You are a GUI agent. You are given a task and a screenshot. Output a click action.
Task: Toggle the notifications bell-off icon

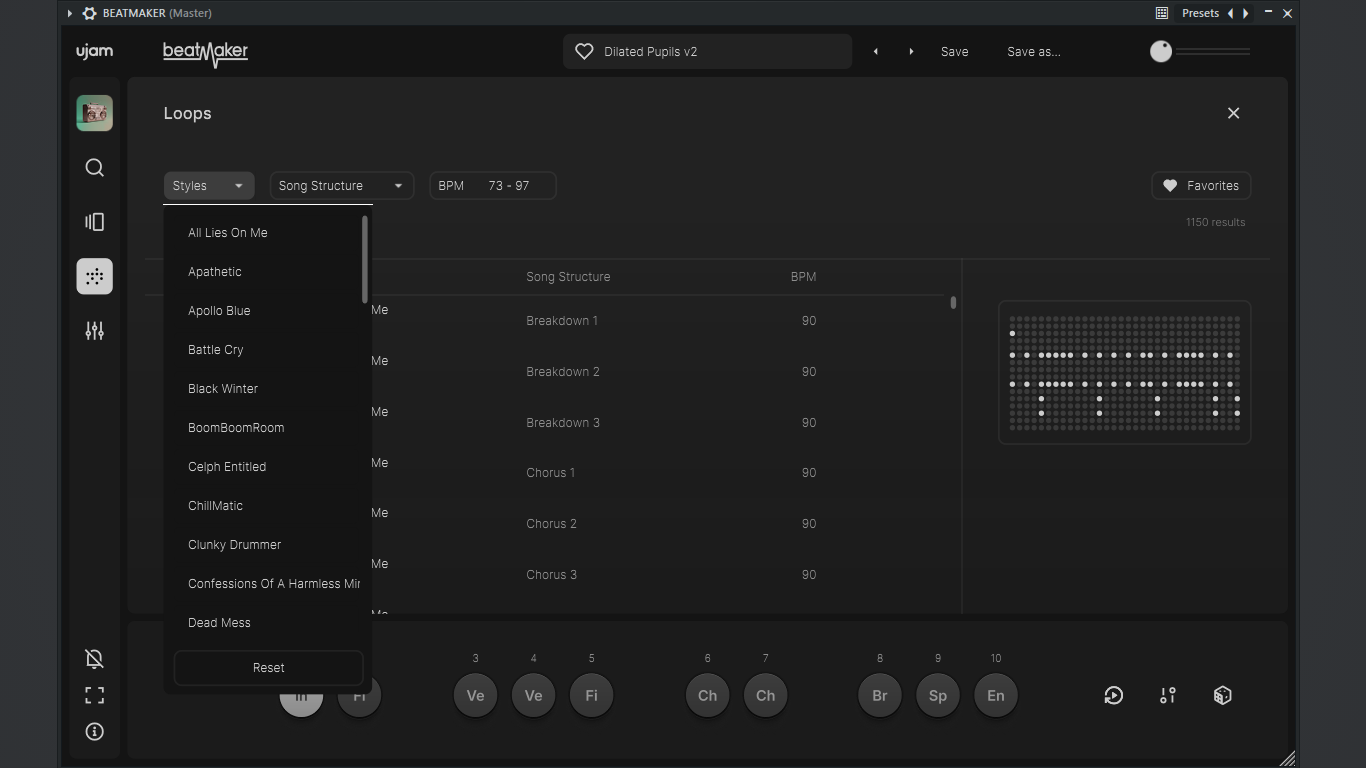[94, 659]
